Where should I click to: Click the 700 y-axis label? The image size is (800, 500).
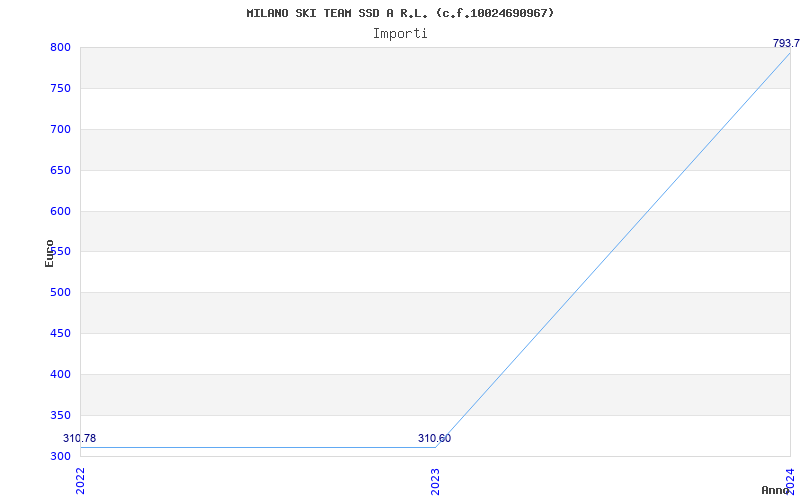[60, 129]
